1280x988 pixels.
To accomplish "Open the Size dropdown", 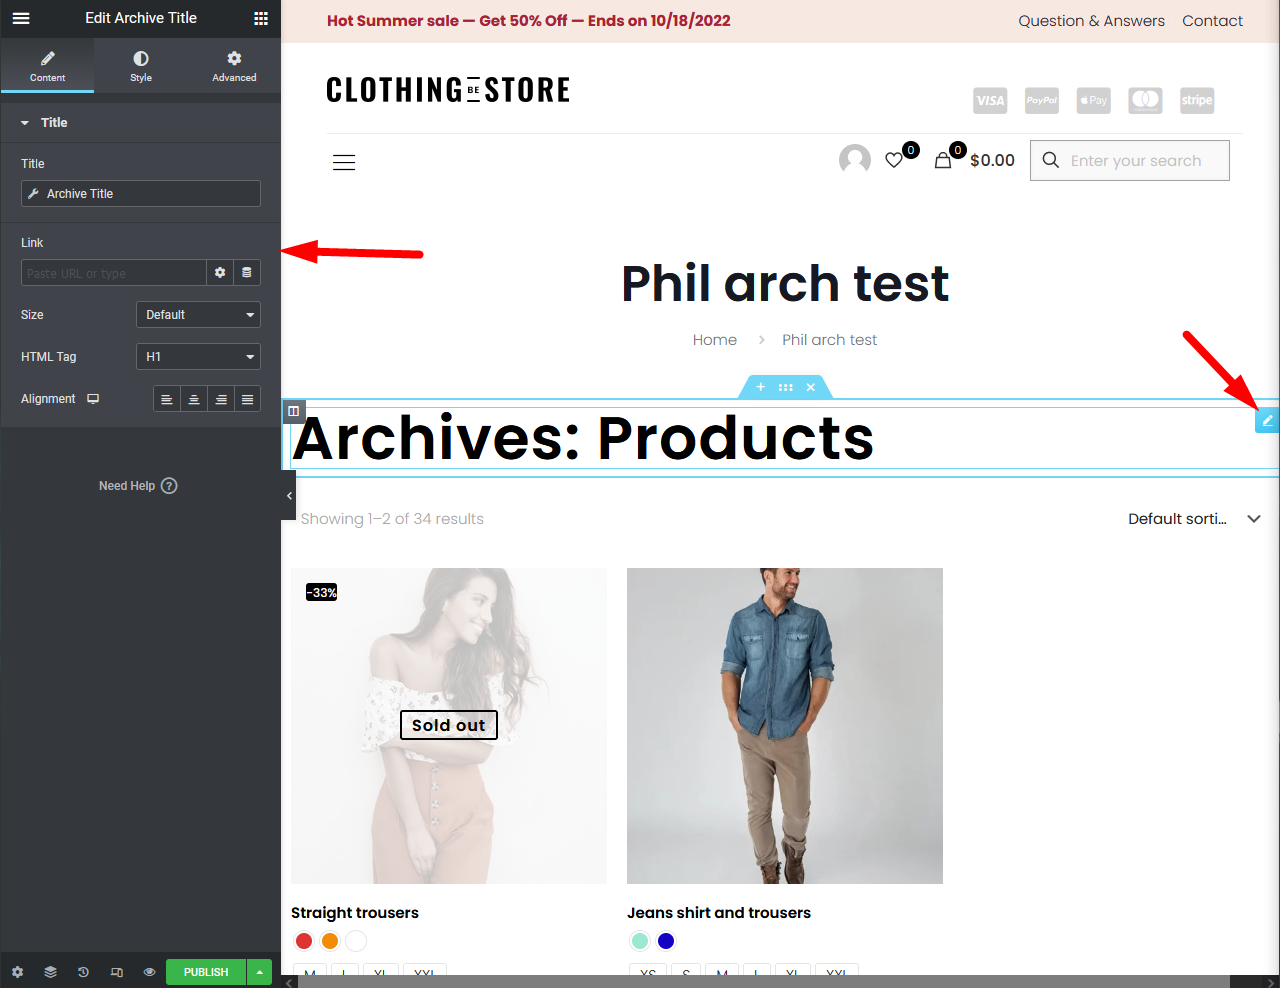I will 198,315.
